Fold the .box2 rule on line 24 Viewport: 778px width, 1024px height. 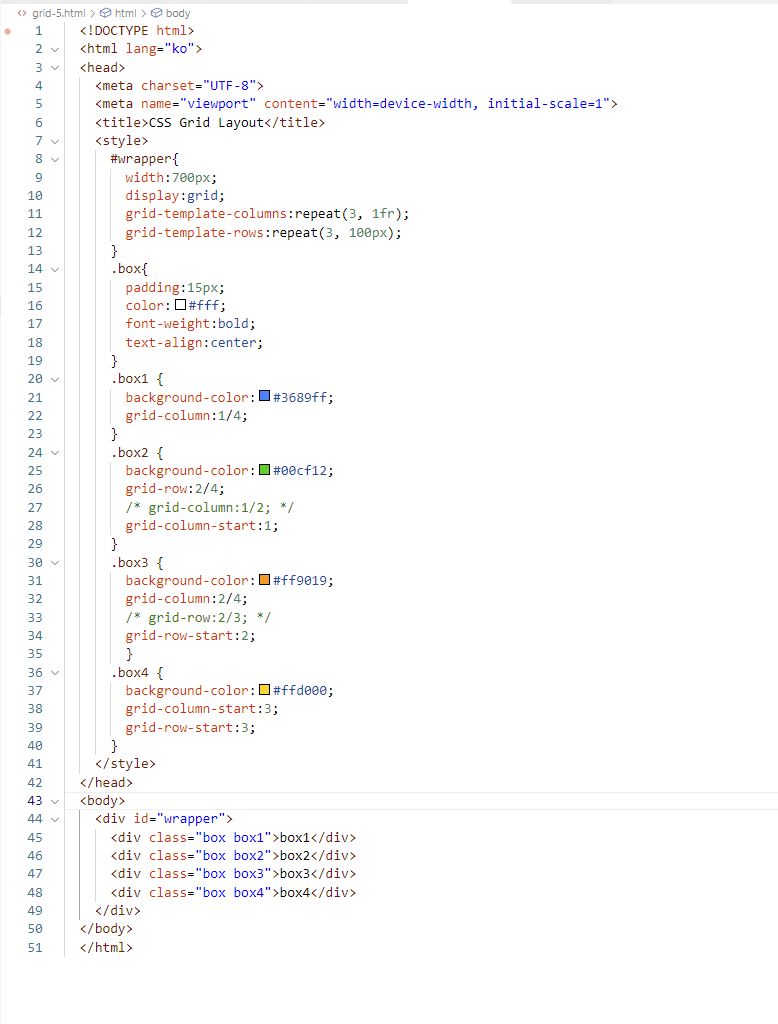[x=55, y=452]
